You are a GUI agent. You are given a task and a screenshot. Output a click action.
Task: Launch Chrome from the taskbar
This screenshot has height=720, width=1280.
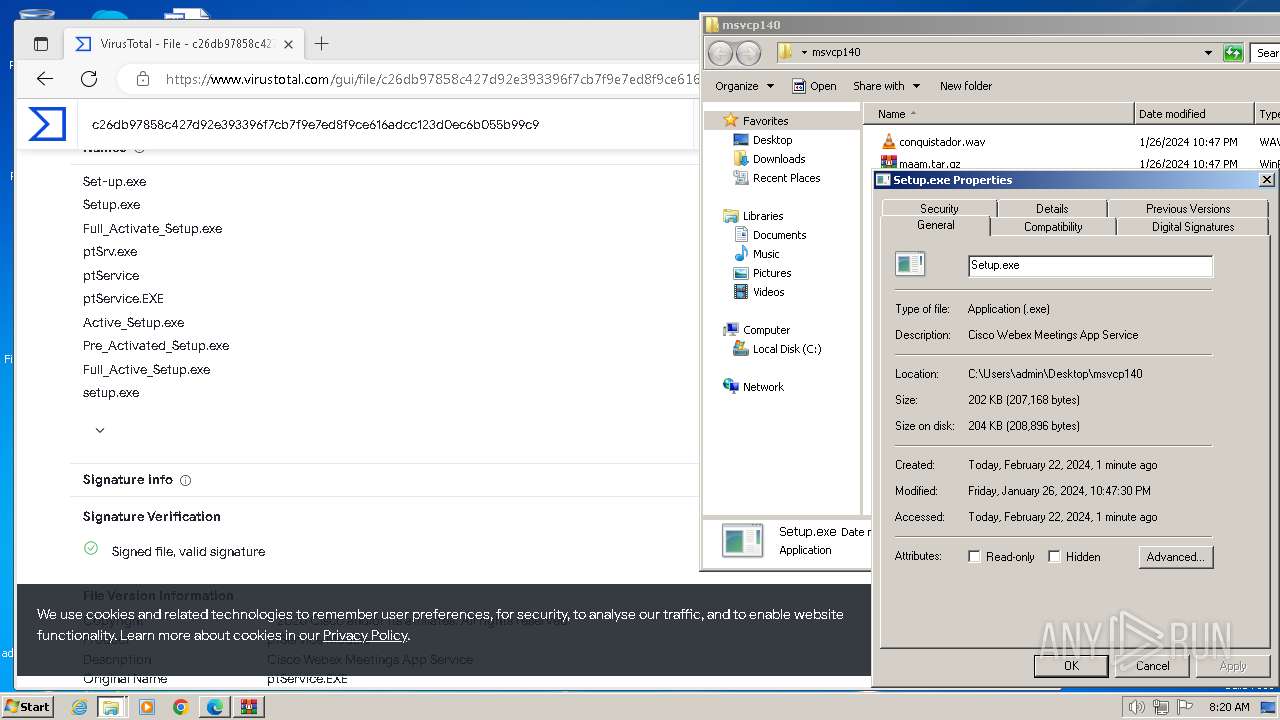[x=180, y=707]
